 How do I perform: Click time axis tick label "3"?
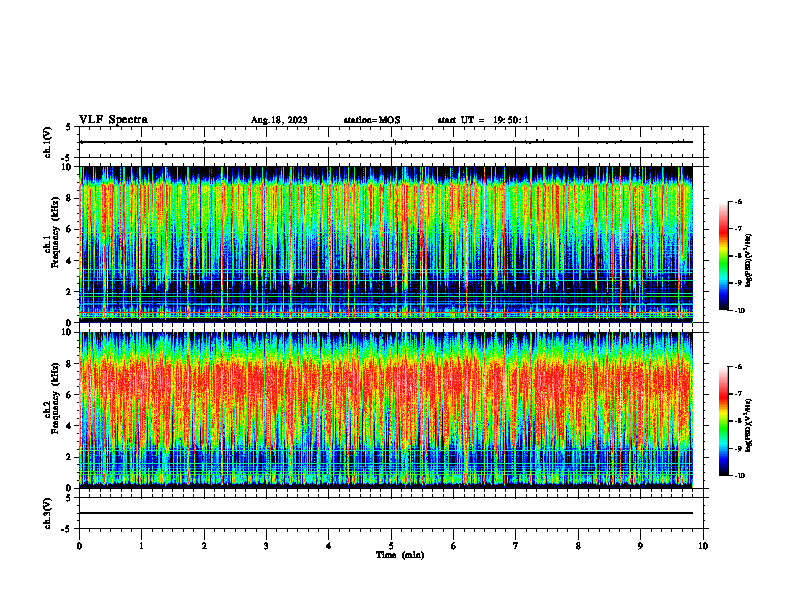pyautogui.click(x=266, y=546)
